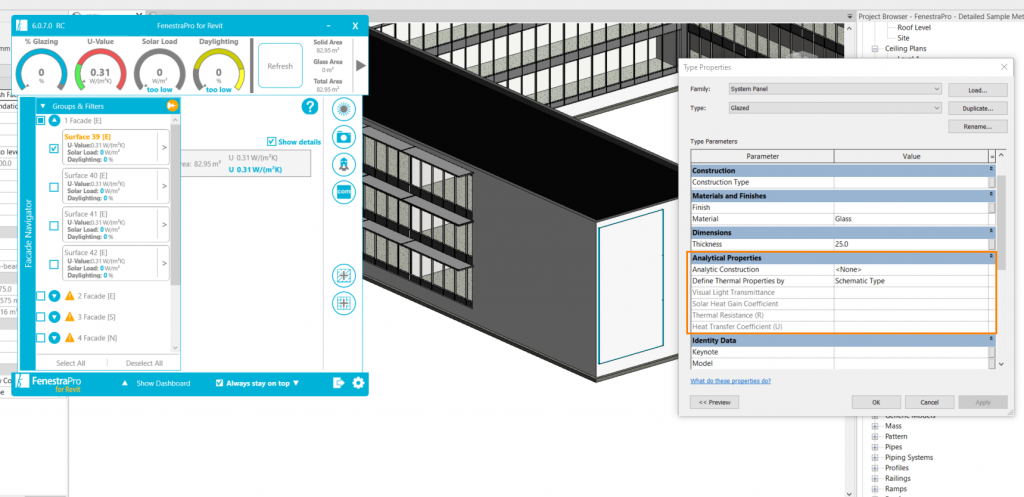This screenshot has width=1024, height=497.
Task: Click the camera snapshot icon
Action: point(344,136)
